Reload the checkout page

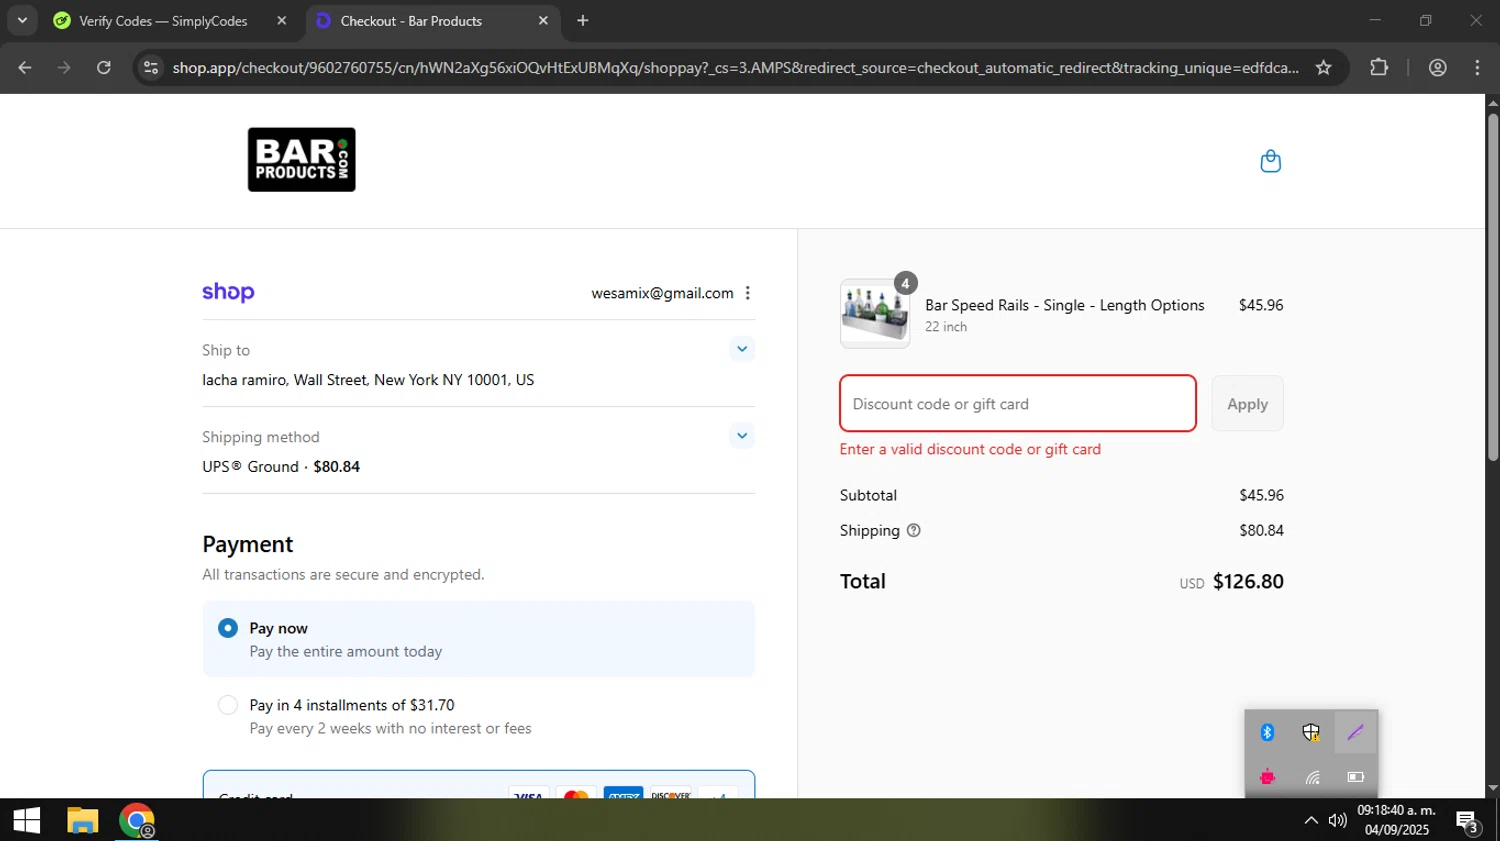tap(103, 68)
